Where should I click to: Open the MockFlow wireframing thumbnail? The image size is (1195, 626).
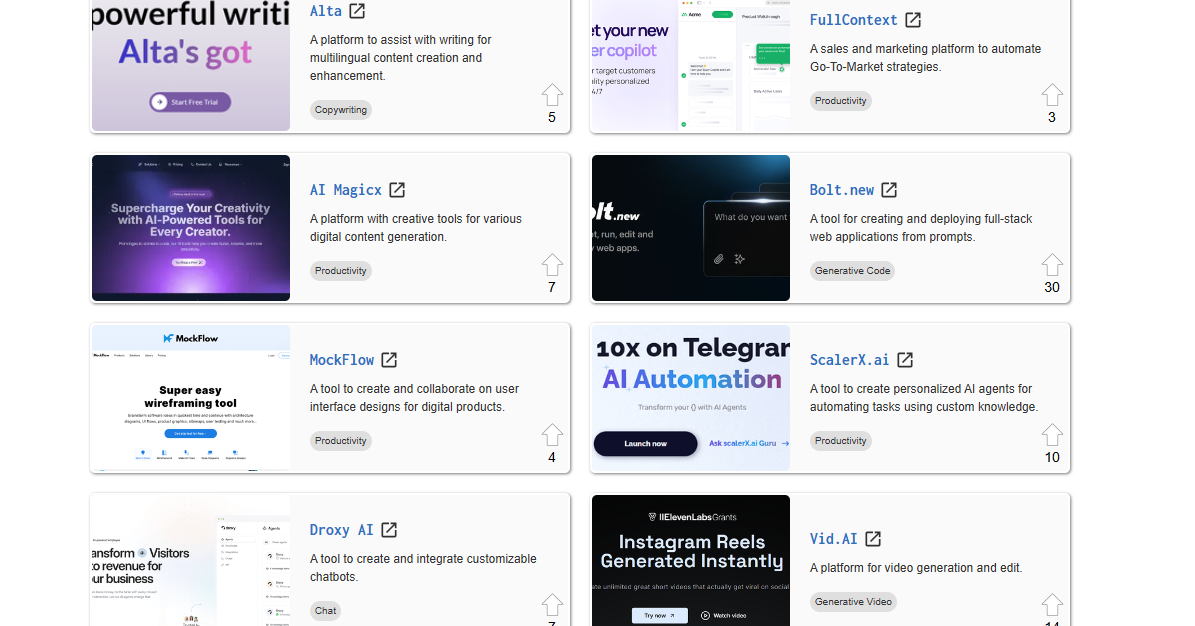[x=191, y=398]
